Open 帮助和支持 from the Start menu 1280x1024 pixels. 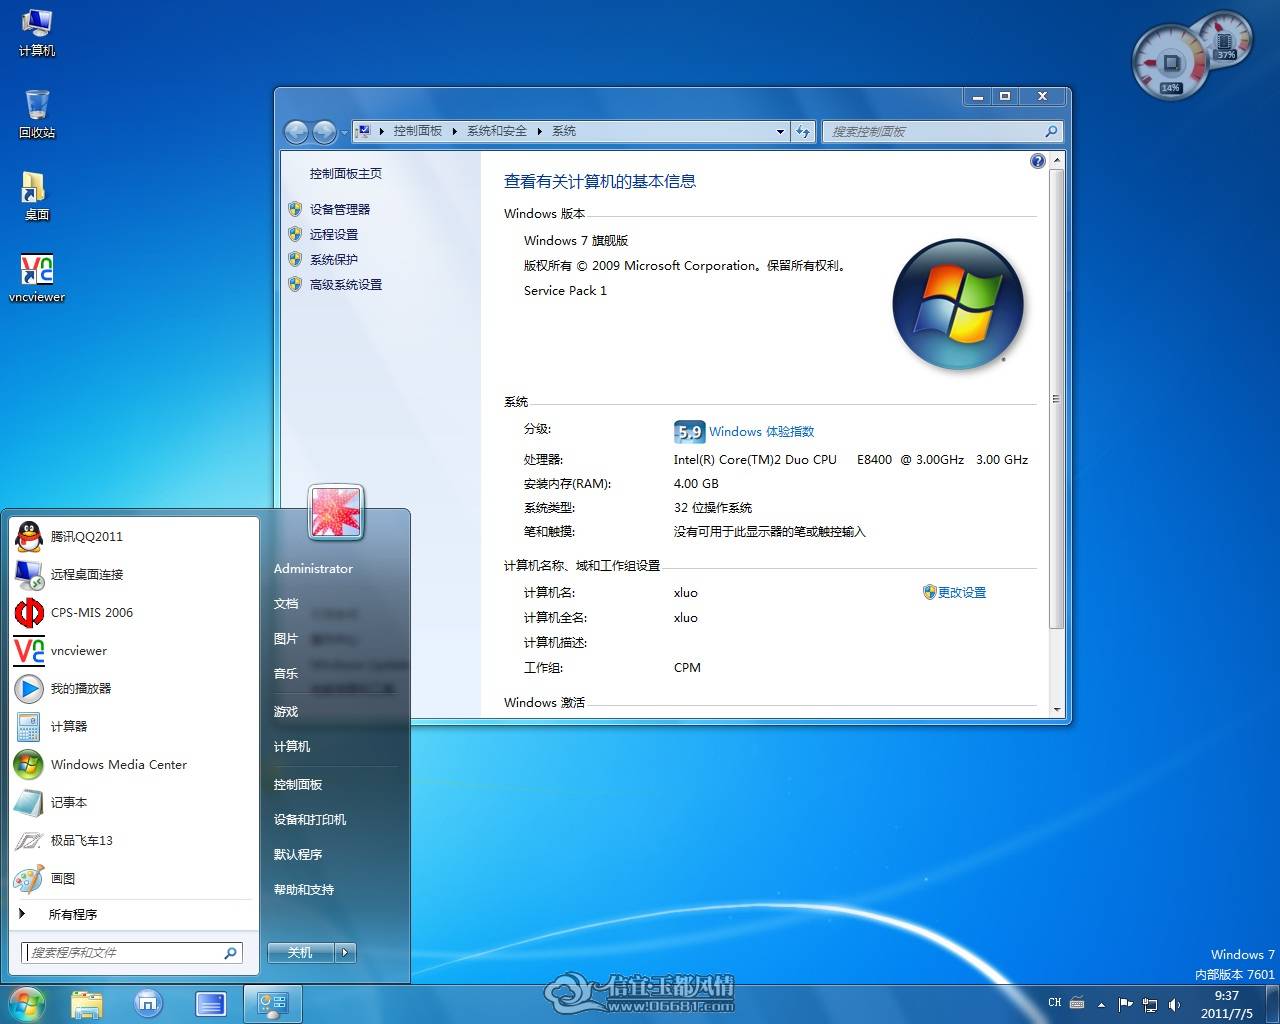tap(304, 889)
